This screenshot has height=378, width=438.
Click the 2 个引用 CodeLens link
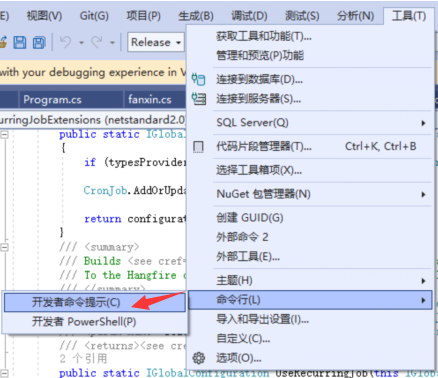(x=83, y=359)
